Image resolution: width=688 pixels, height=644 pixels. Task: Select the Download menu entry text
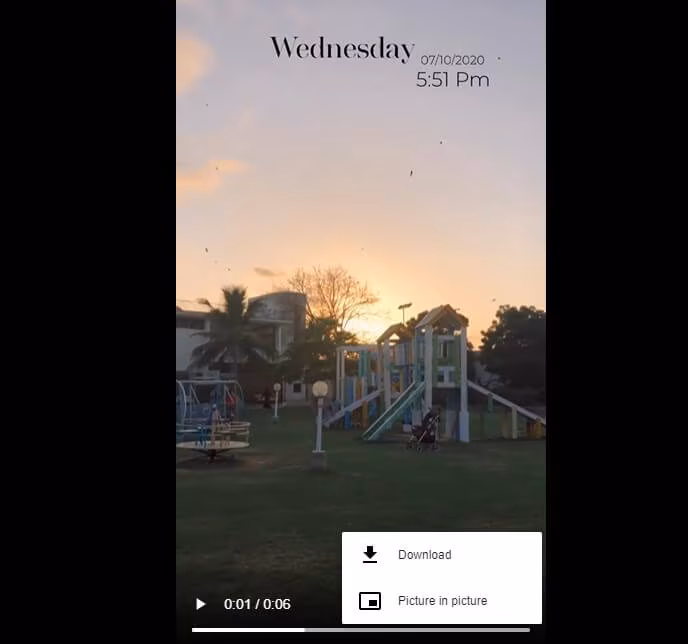[425, 555]
